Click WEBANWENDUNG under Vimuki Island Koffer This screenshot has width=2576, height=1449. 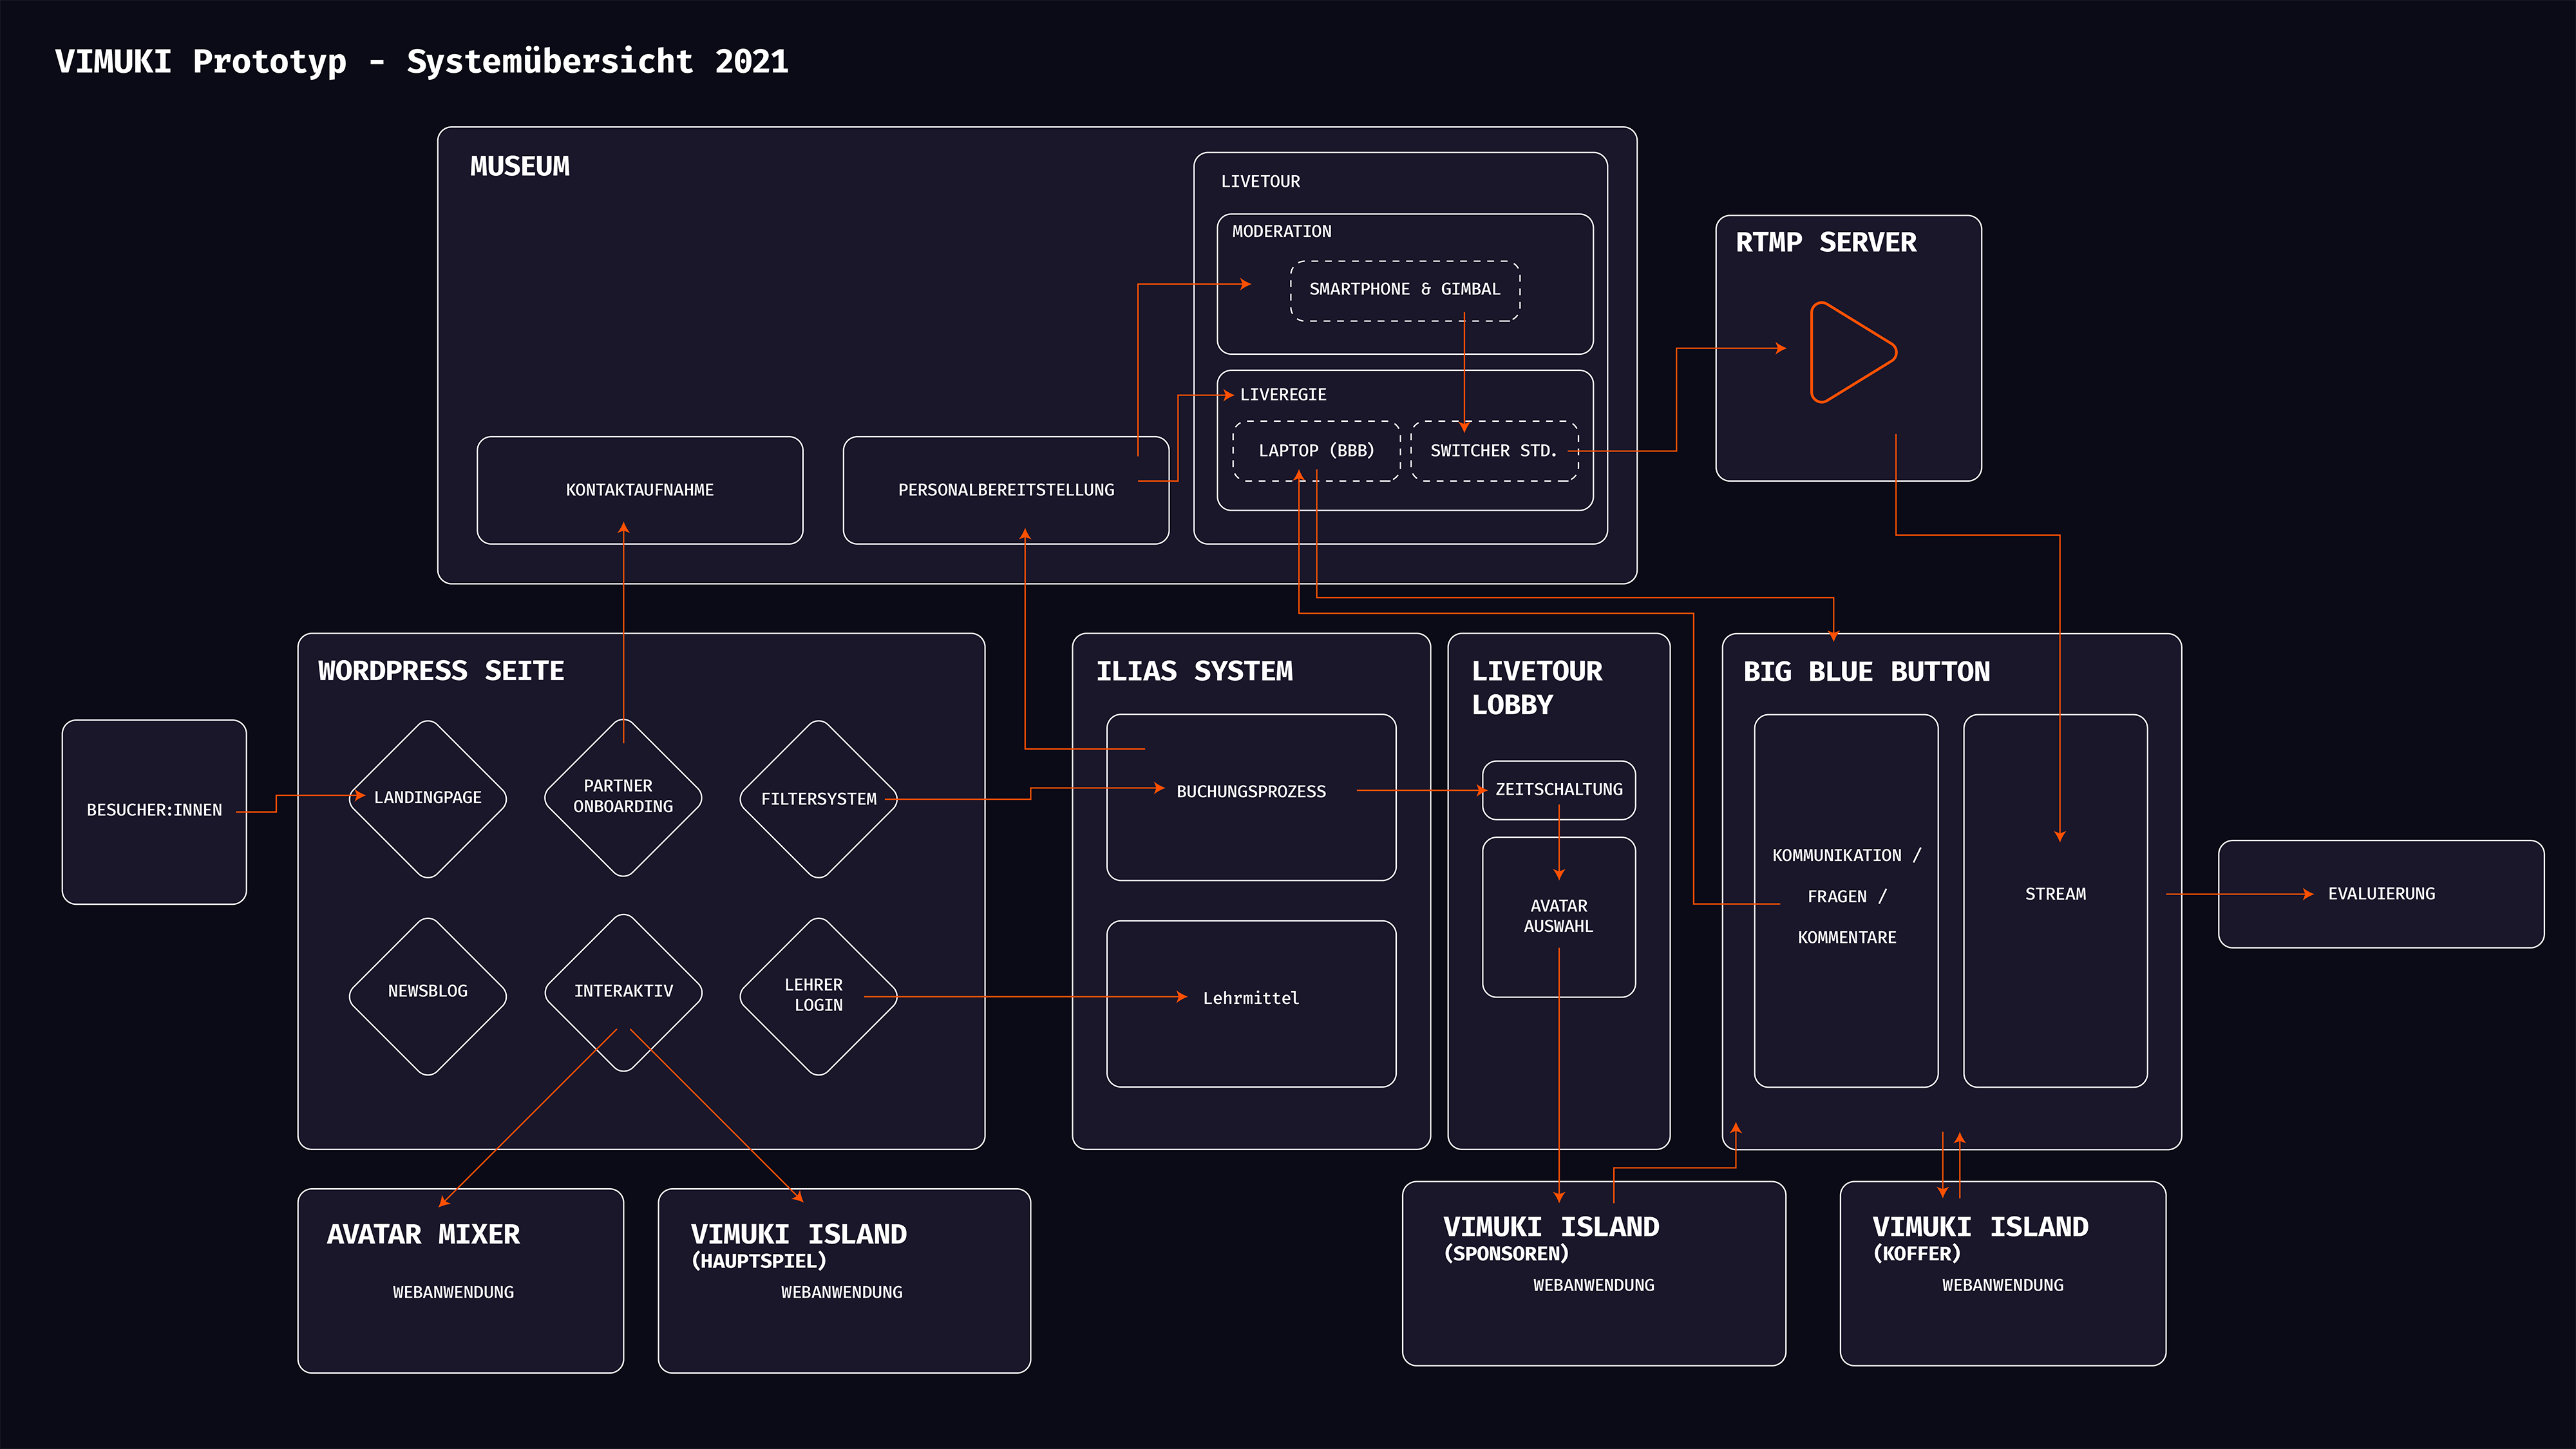click(2003, 1286)
